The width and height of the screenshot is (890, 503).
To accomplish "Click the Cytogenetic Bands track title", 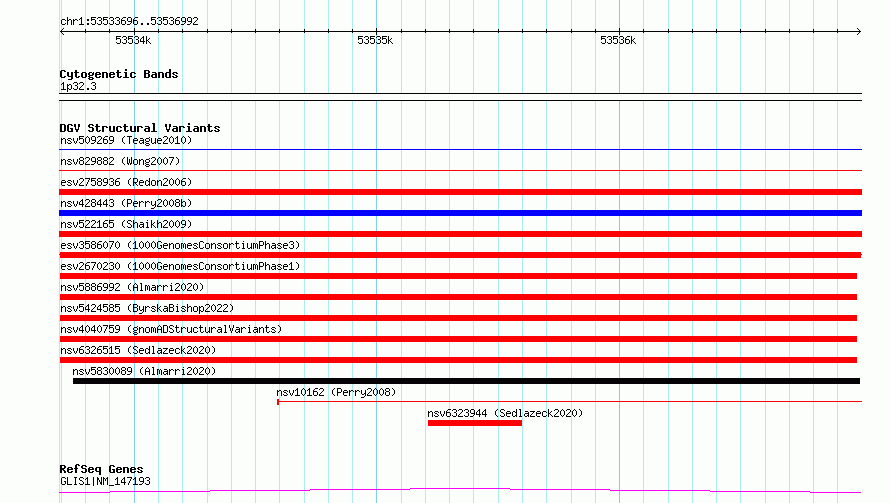I will (x=119, y=74).
